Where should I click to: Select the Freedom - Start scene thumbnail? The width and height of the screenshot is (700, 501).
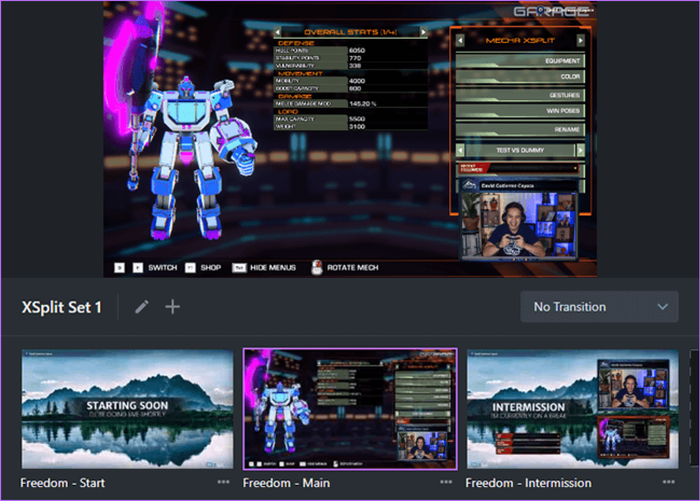click(128, 409)
